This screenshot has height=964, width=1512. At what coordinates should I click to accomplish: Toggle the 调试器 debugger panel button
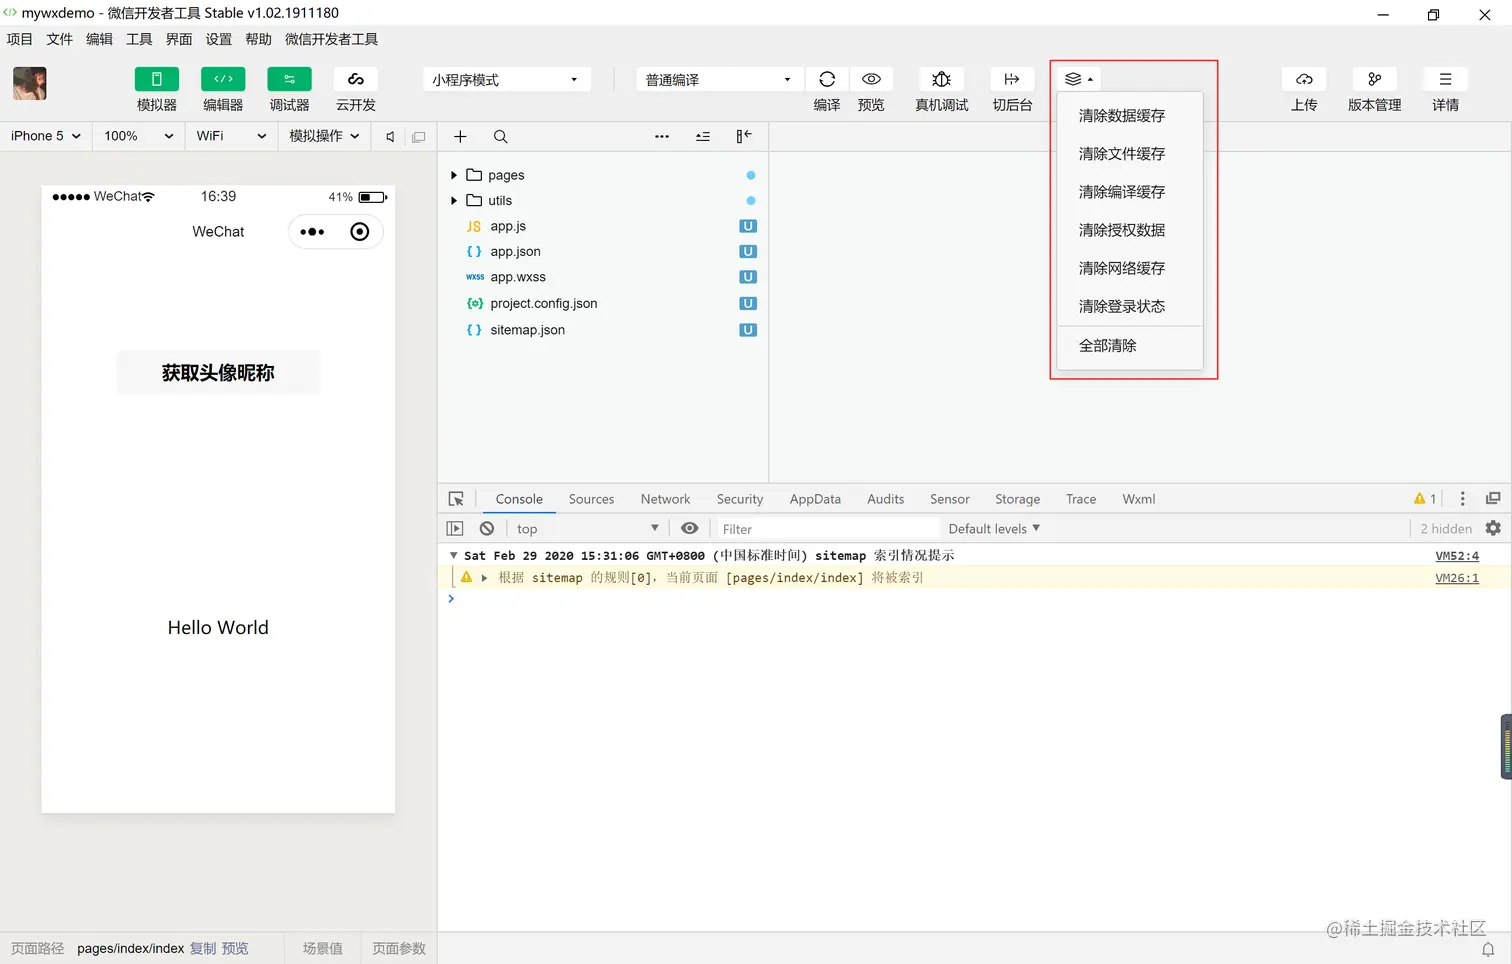click(x=289, y=79)
